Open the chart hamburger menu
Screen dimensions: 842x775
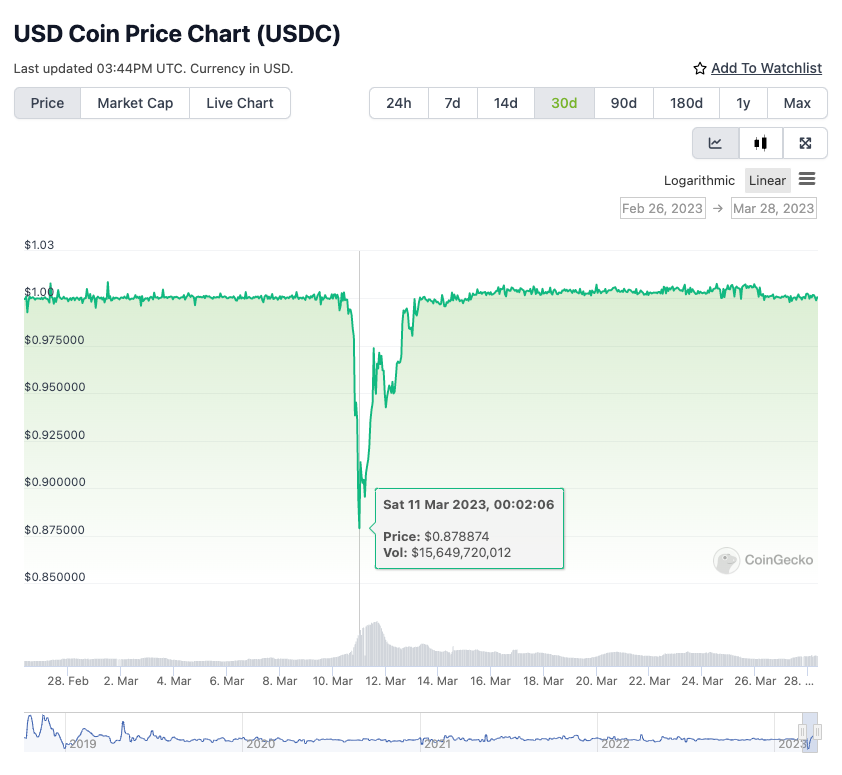(807, 179)
